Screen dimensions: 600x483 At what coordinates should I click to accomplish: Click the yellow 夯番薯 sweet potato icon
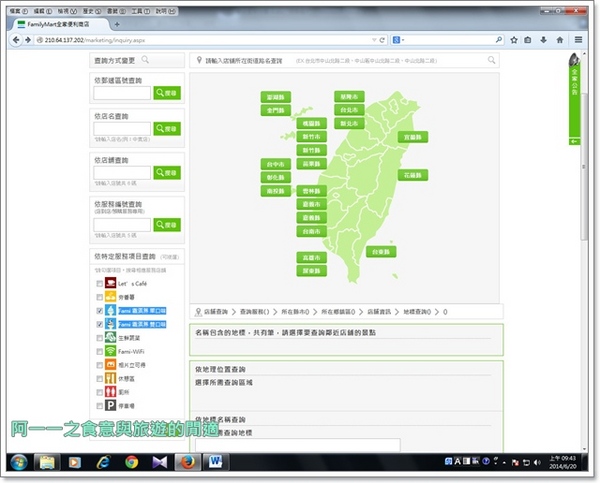(111, 297)
